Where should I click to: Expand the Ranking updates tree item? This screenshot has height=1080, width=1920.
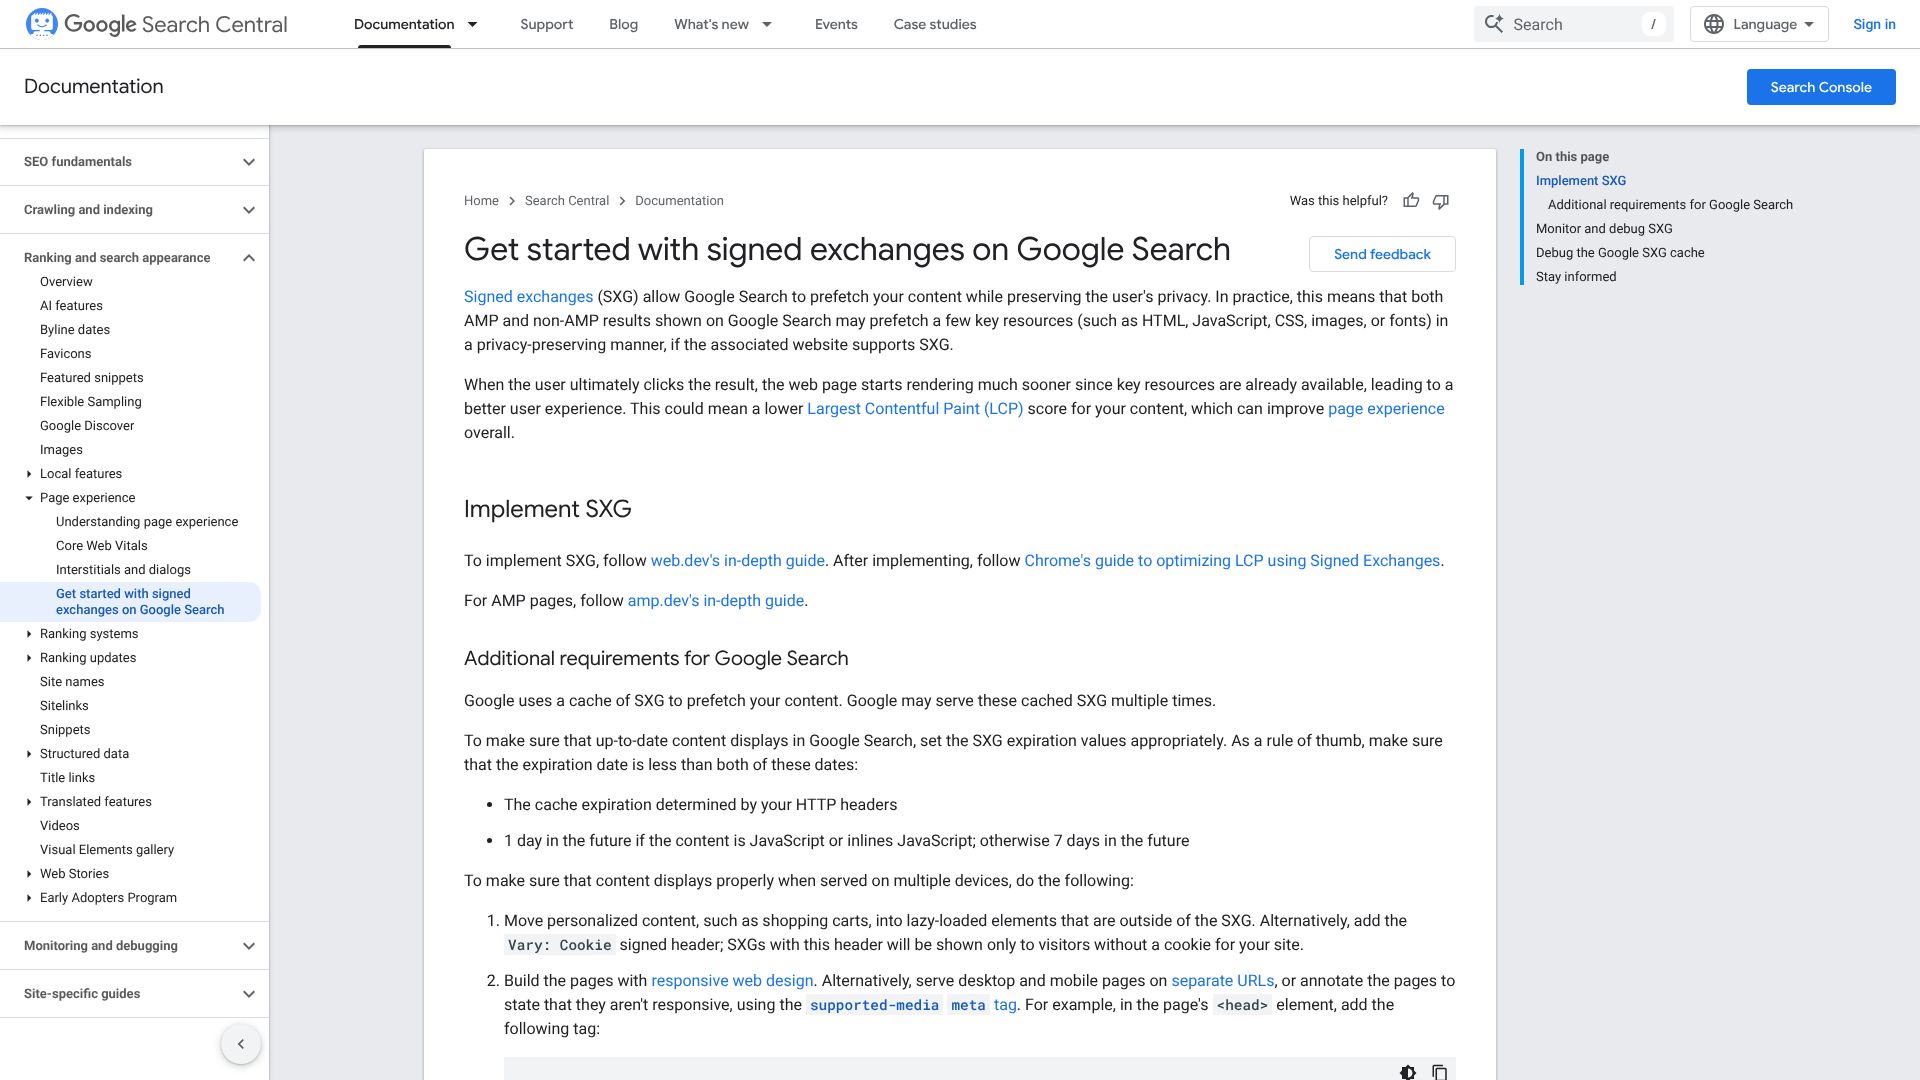click(x=29, y=658)
